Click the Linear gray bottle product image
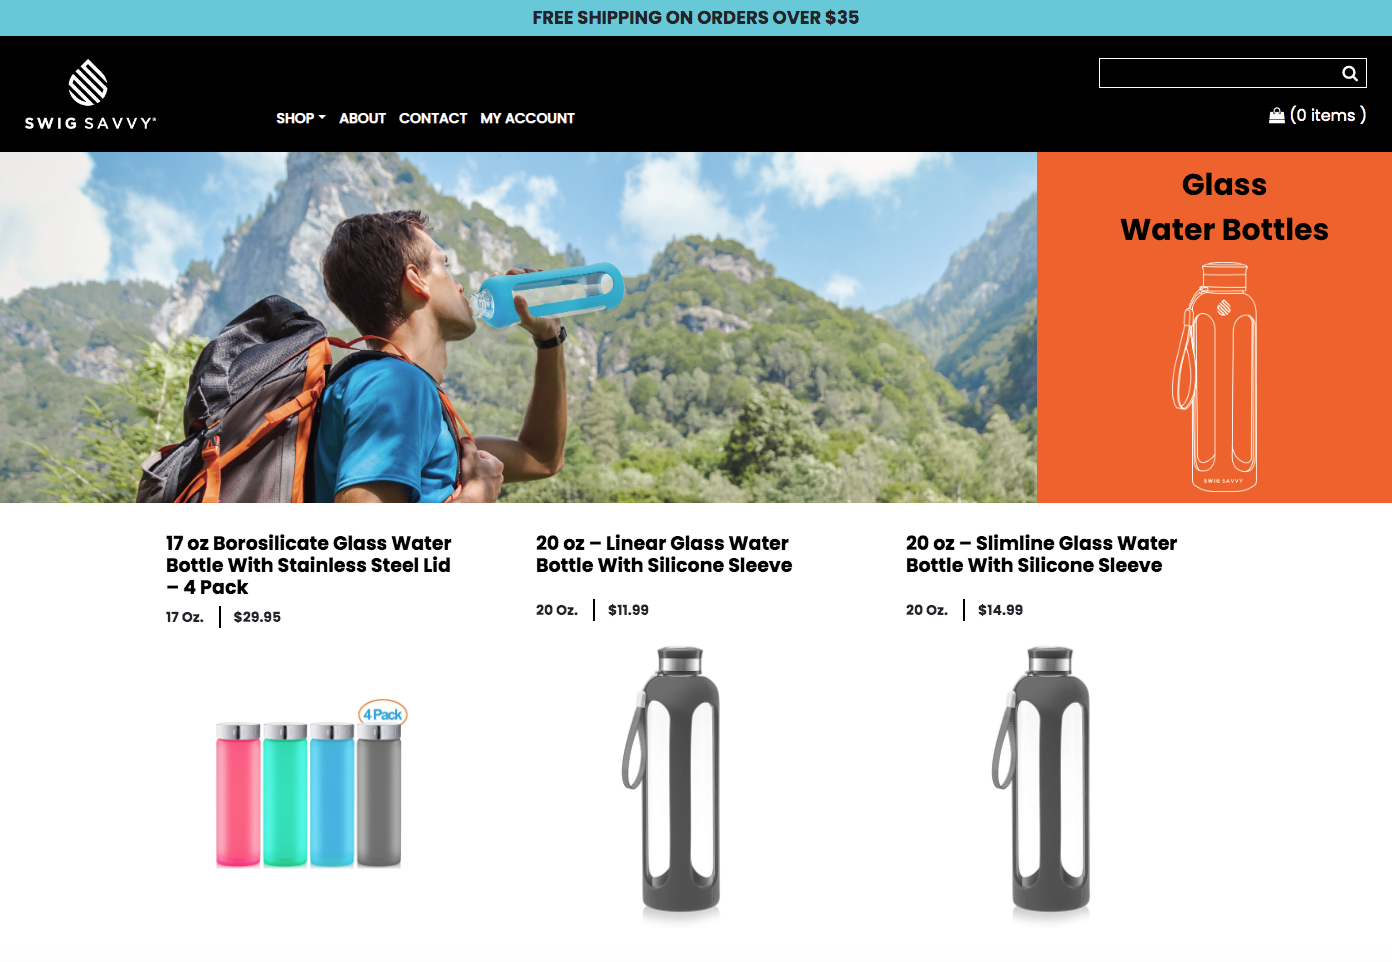 672,782
